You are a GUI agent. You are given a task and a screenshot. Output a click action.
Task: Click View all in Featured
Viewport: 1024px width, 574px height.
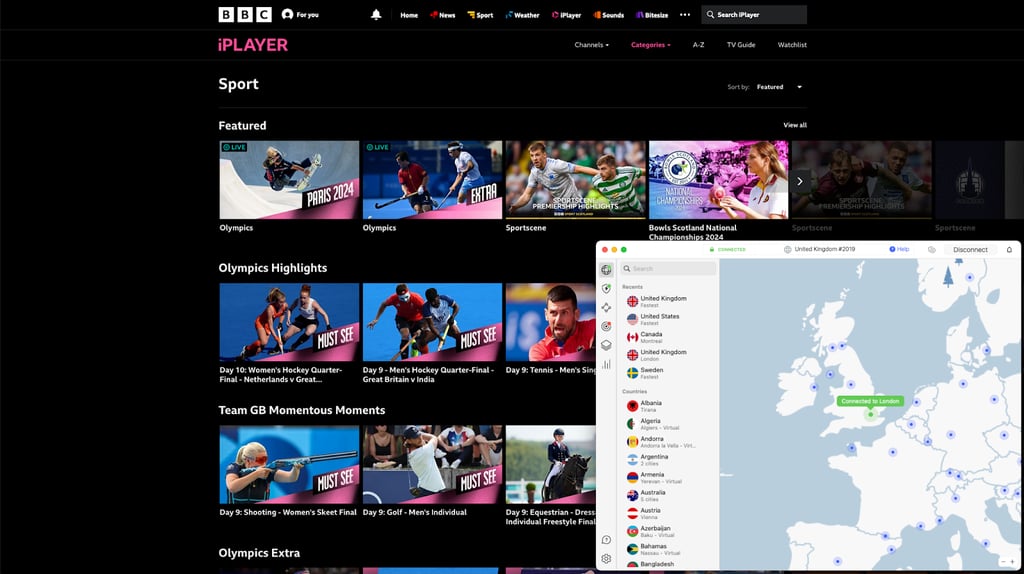[x=795, y=125]
